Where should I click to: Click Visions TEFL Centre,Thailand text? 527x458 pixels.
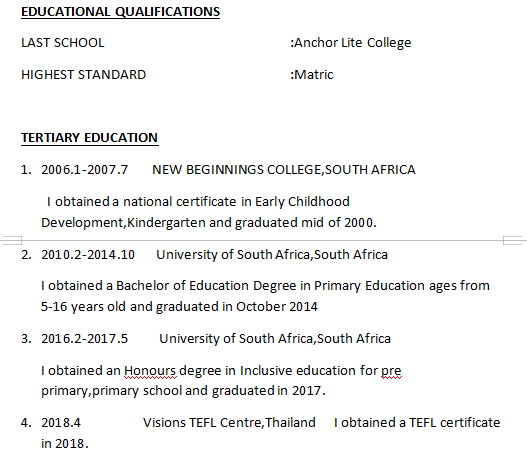(x=229, y=423)
